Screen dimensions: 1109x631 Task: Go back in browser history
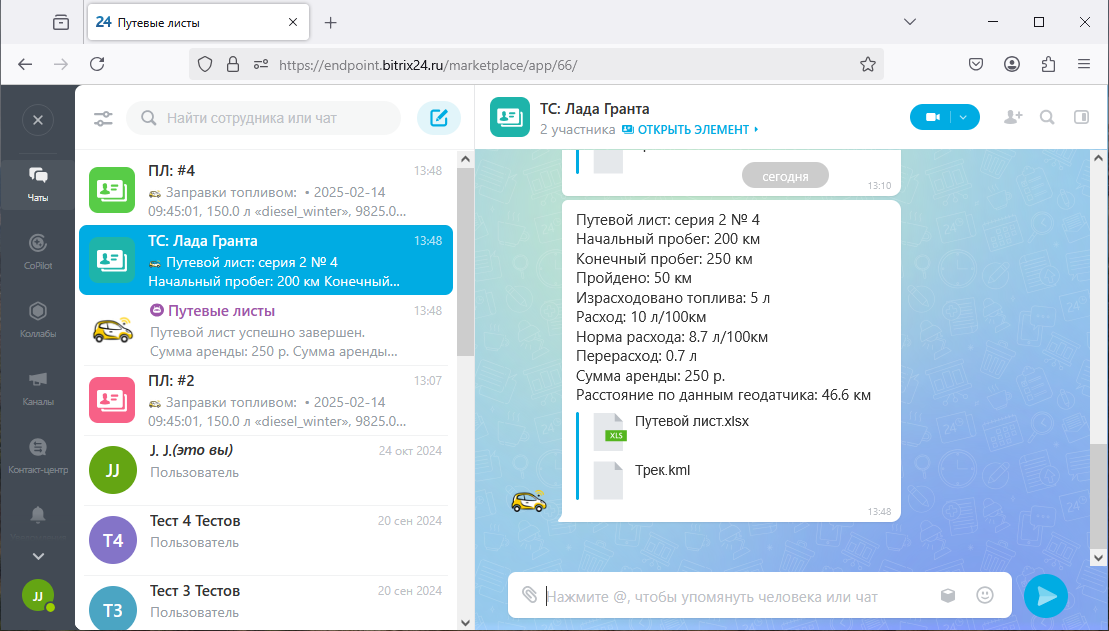[x=25, y=64]
